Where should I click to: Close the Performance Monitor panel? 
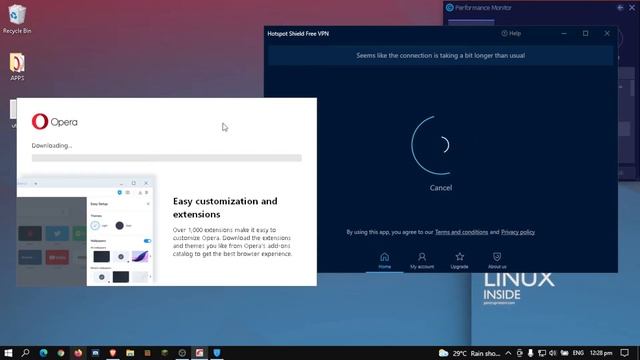pos(632,7)
